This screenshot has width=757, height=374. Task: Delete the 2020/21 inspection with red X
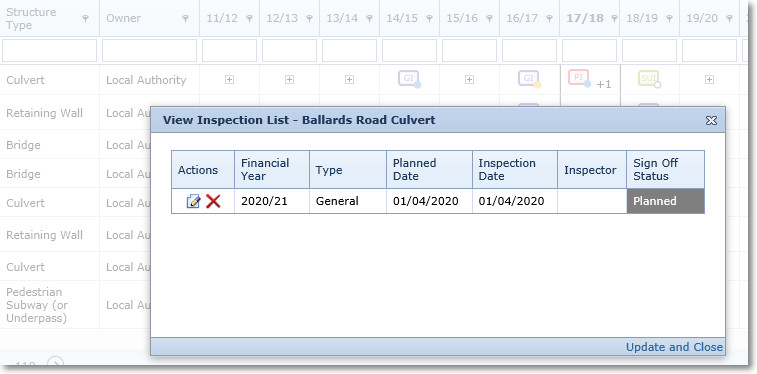coord(213,201)
